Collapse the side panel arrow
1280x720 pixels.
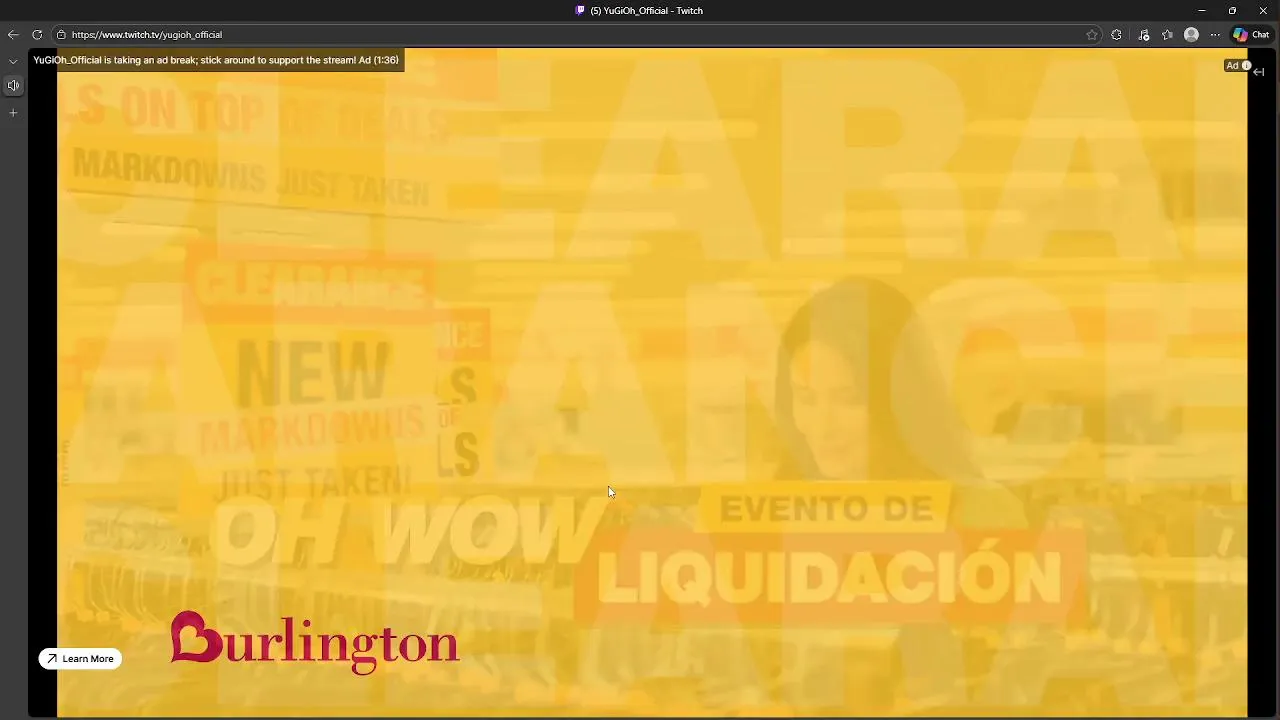tap(1259, 72)
